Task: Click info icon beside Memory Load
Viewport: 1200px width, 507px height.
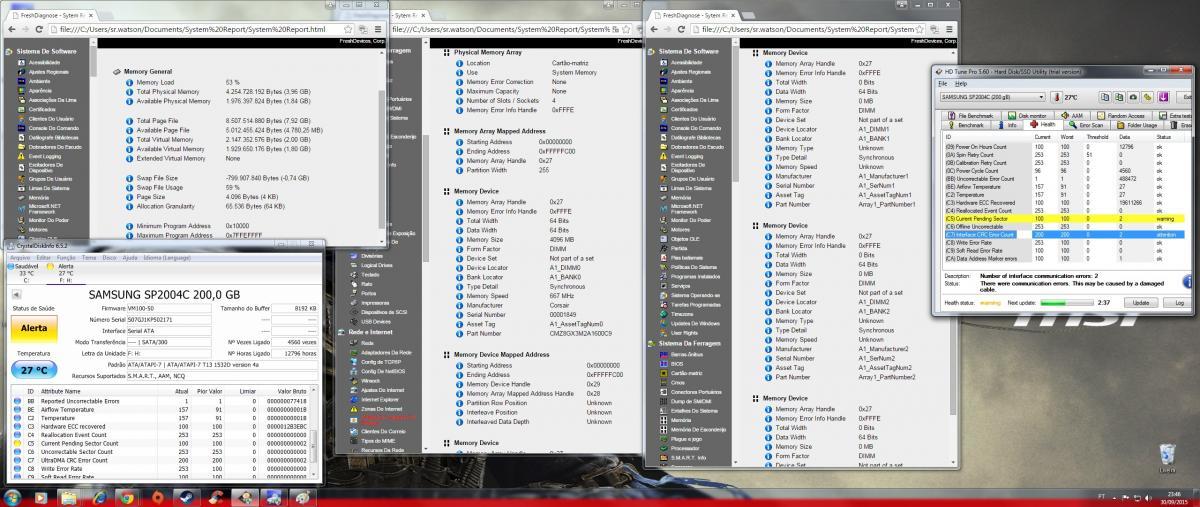Action: click(x=130, y=82)
